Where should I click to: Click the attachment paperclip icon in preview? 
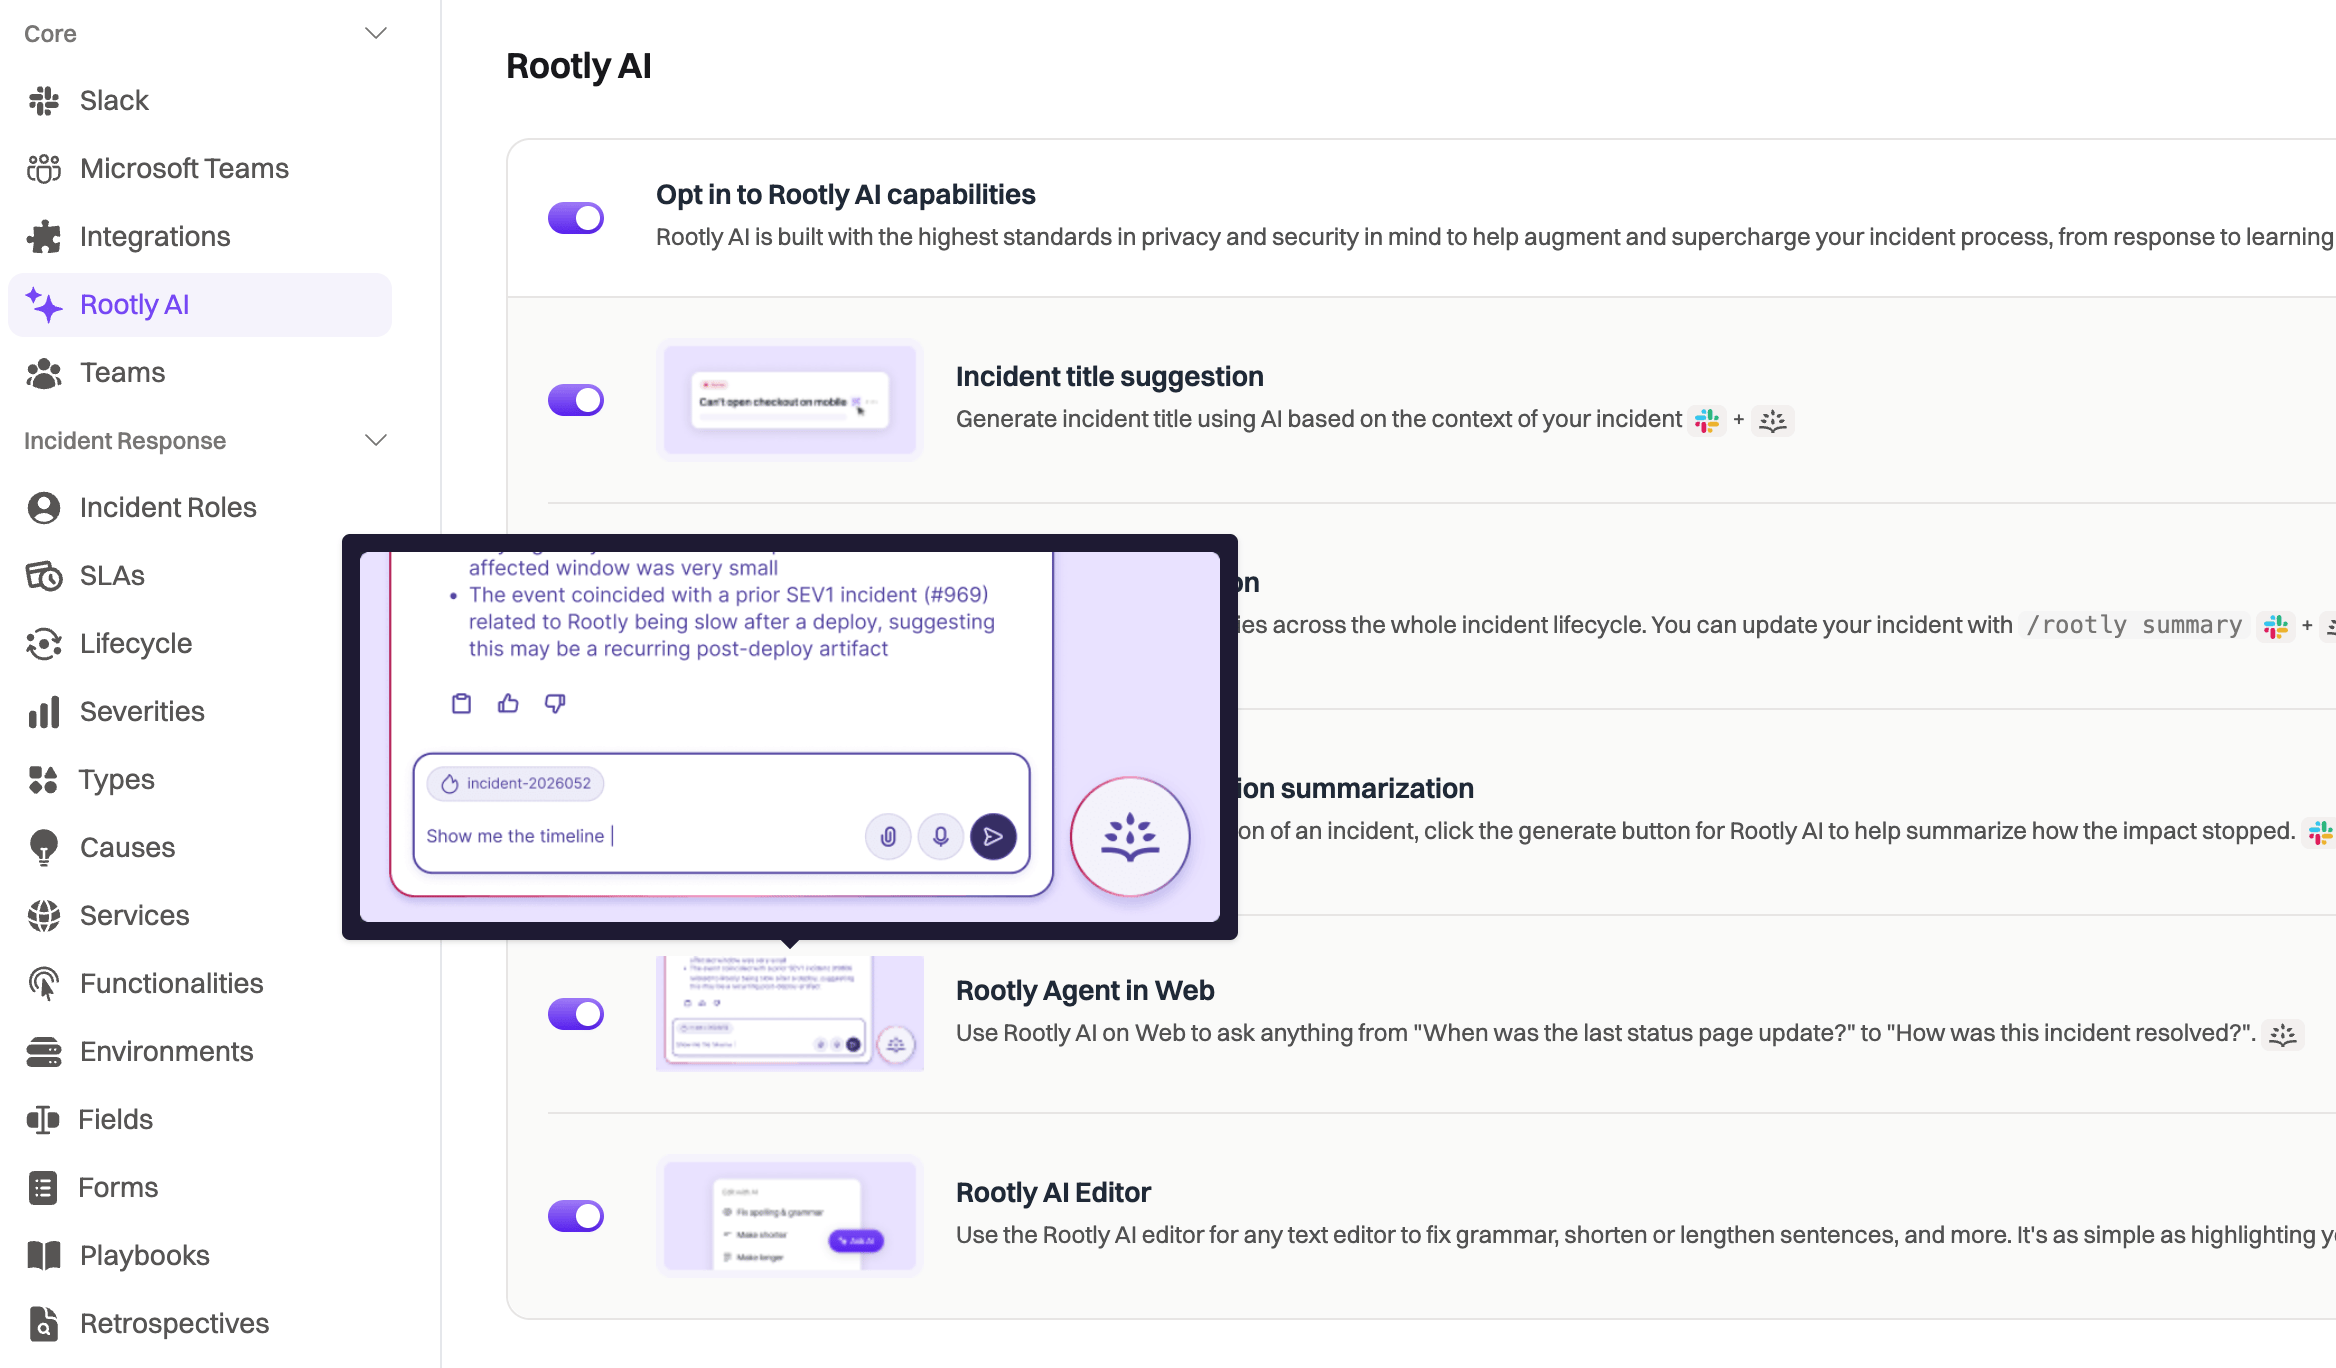pyautogui.click(x=888, y=837)
